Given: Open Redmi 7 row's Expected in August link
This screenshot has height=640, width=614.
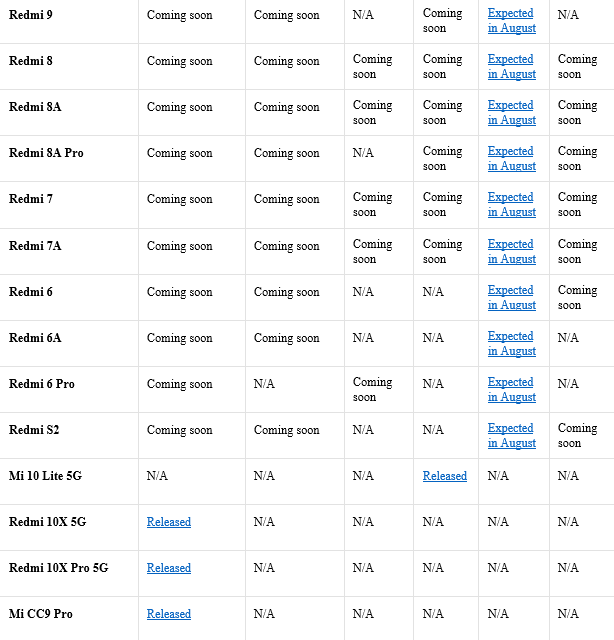Looking at the screenshot, I should (511, 205).
